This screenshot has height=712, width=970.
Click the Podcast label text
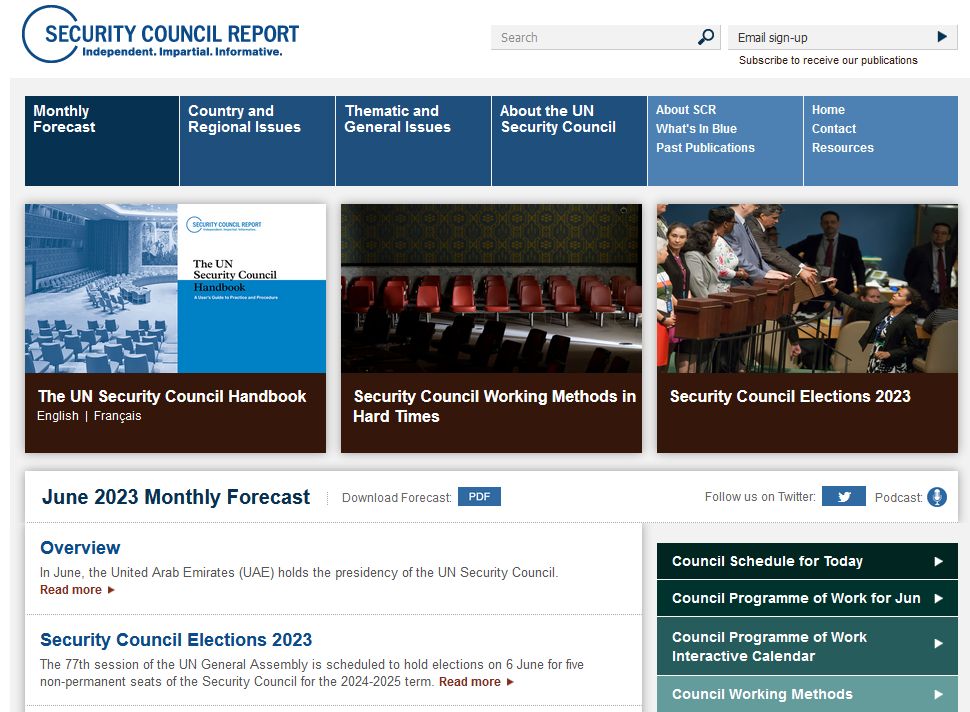(x=898, y=497)
